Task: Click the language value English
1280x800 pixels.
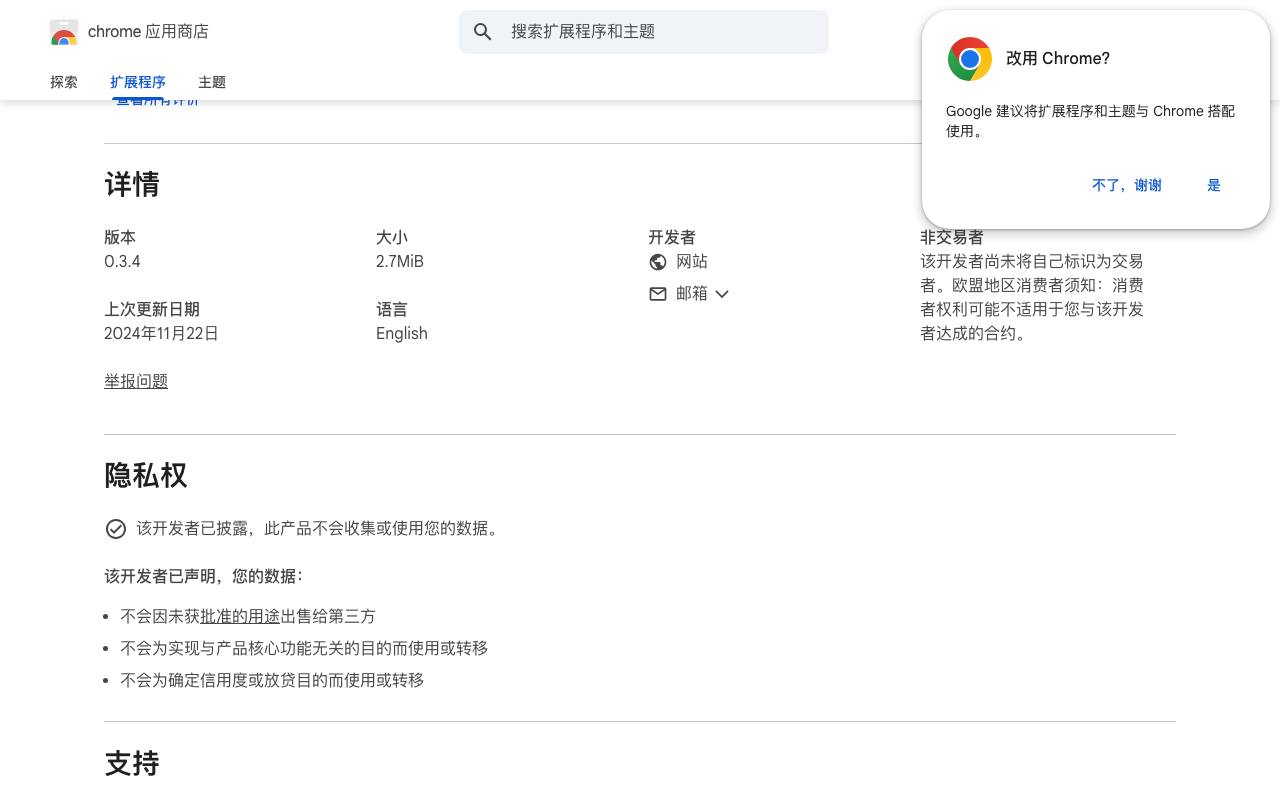Action: (402, 334)
